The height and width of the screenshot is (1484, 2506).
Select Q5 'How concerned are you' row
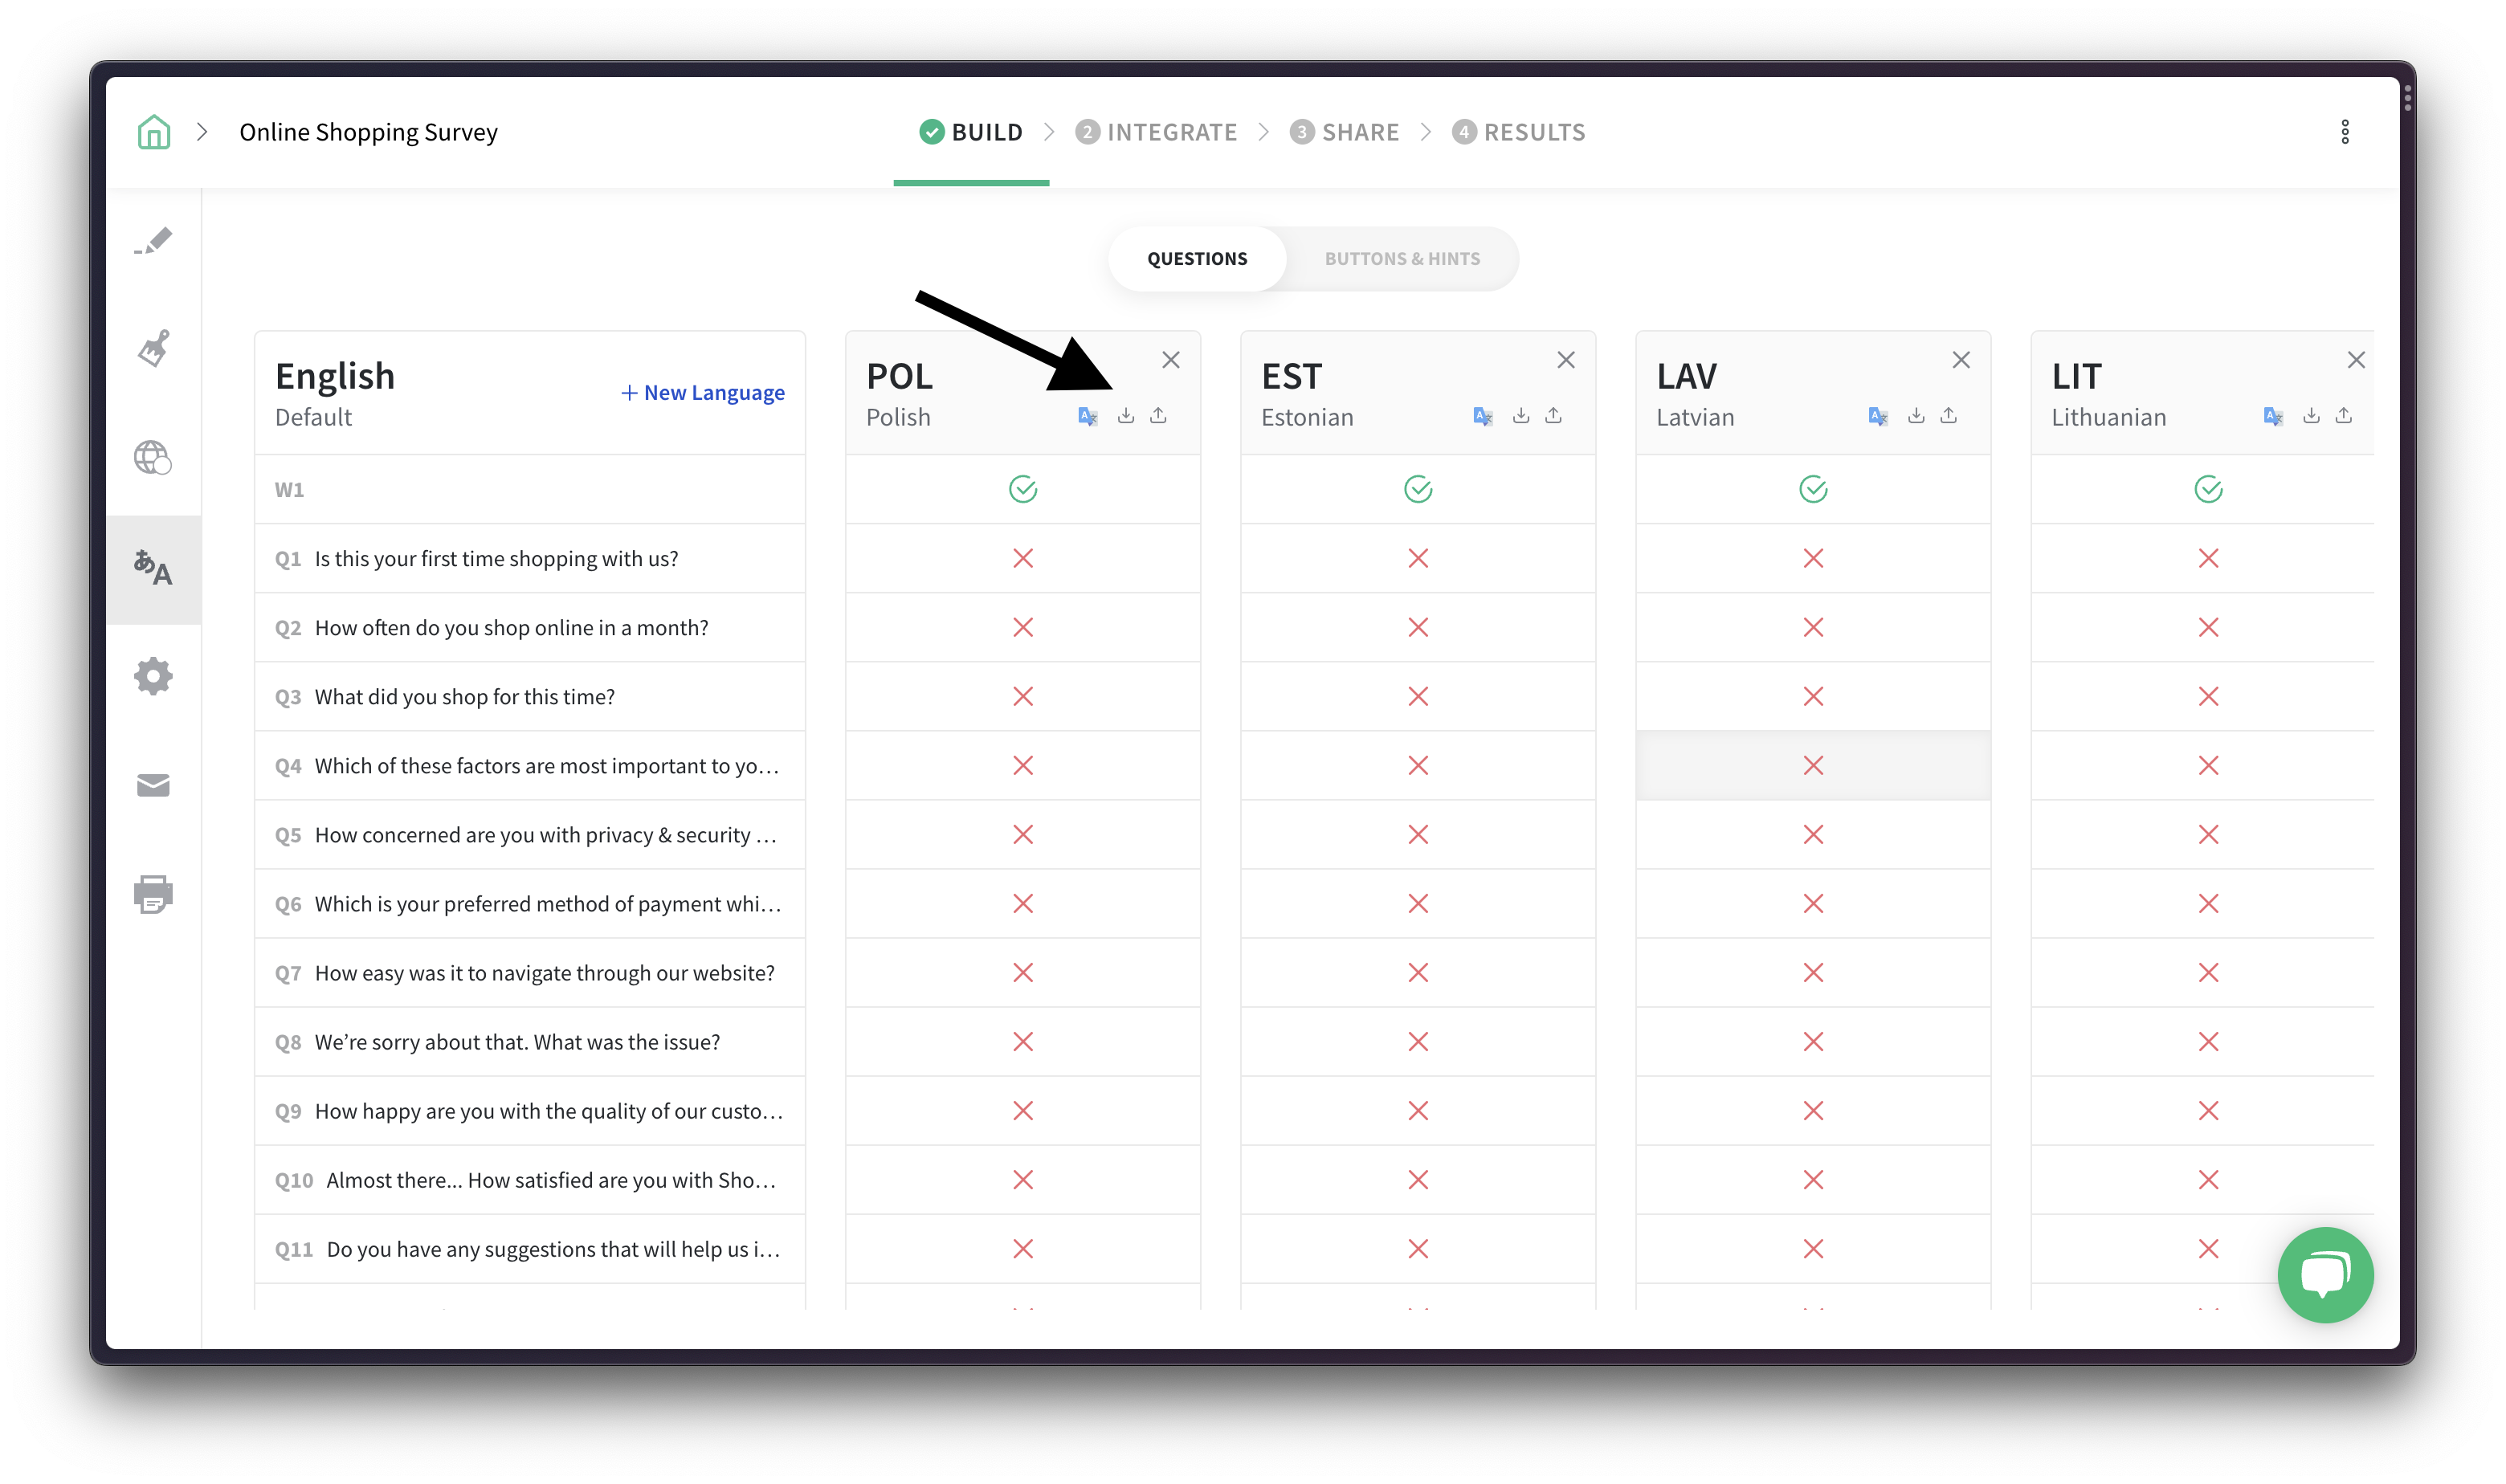(530, 834)
